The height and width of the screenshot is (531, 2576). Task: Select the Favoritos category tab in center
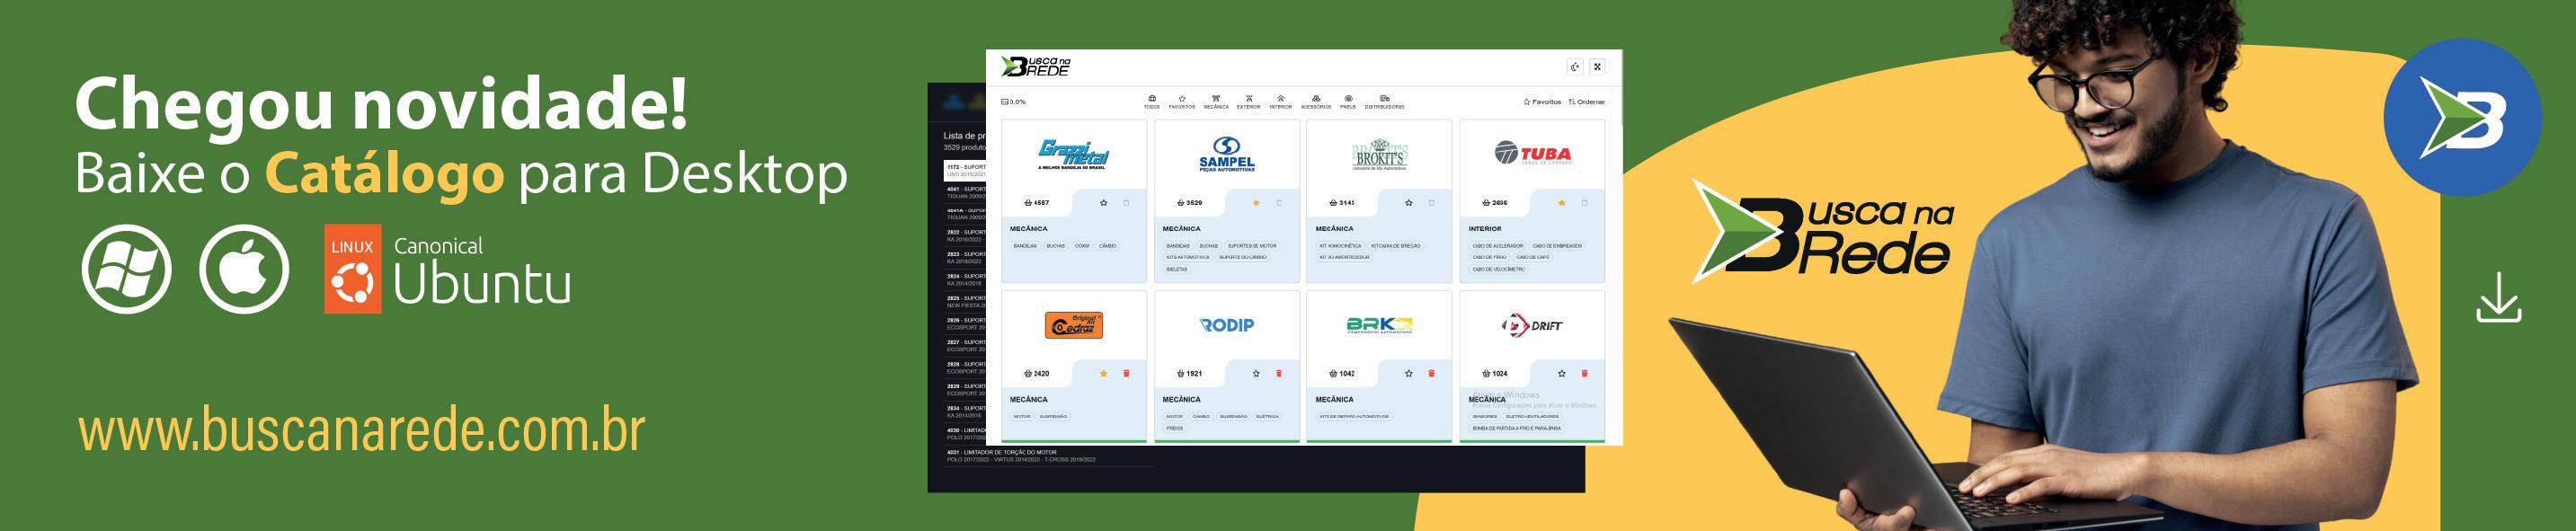tap(1182, 102)
